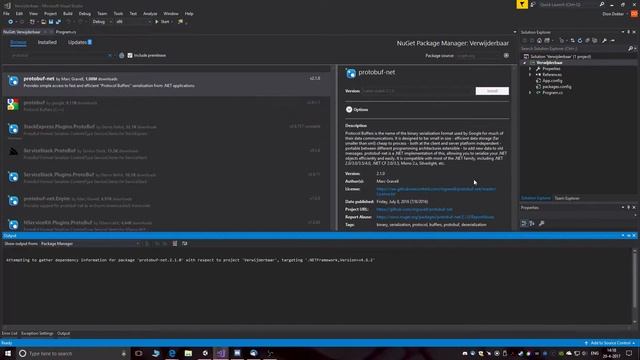640x360 pixels.
Task: Open the Exception Settings tab
Action: [x=37, y=333]
